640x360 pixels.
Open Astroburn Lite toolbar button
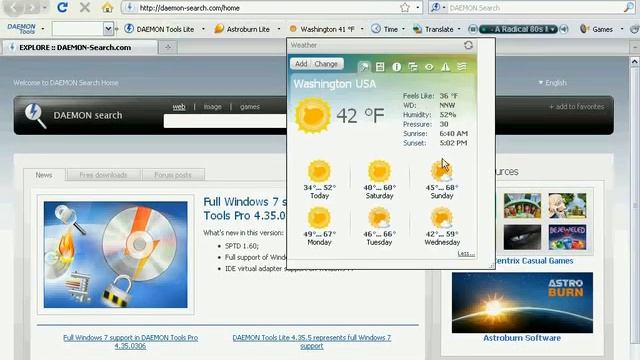click(242, 29)
